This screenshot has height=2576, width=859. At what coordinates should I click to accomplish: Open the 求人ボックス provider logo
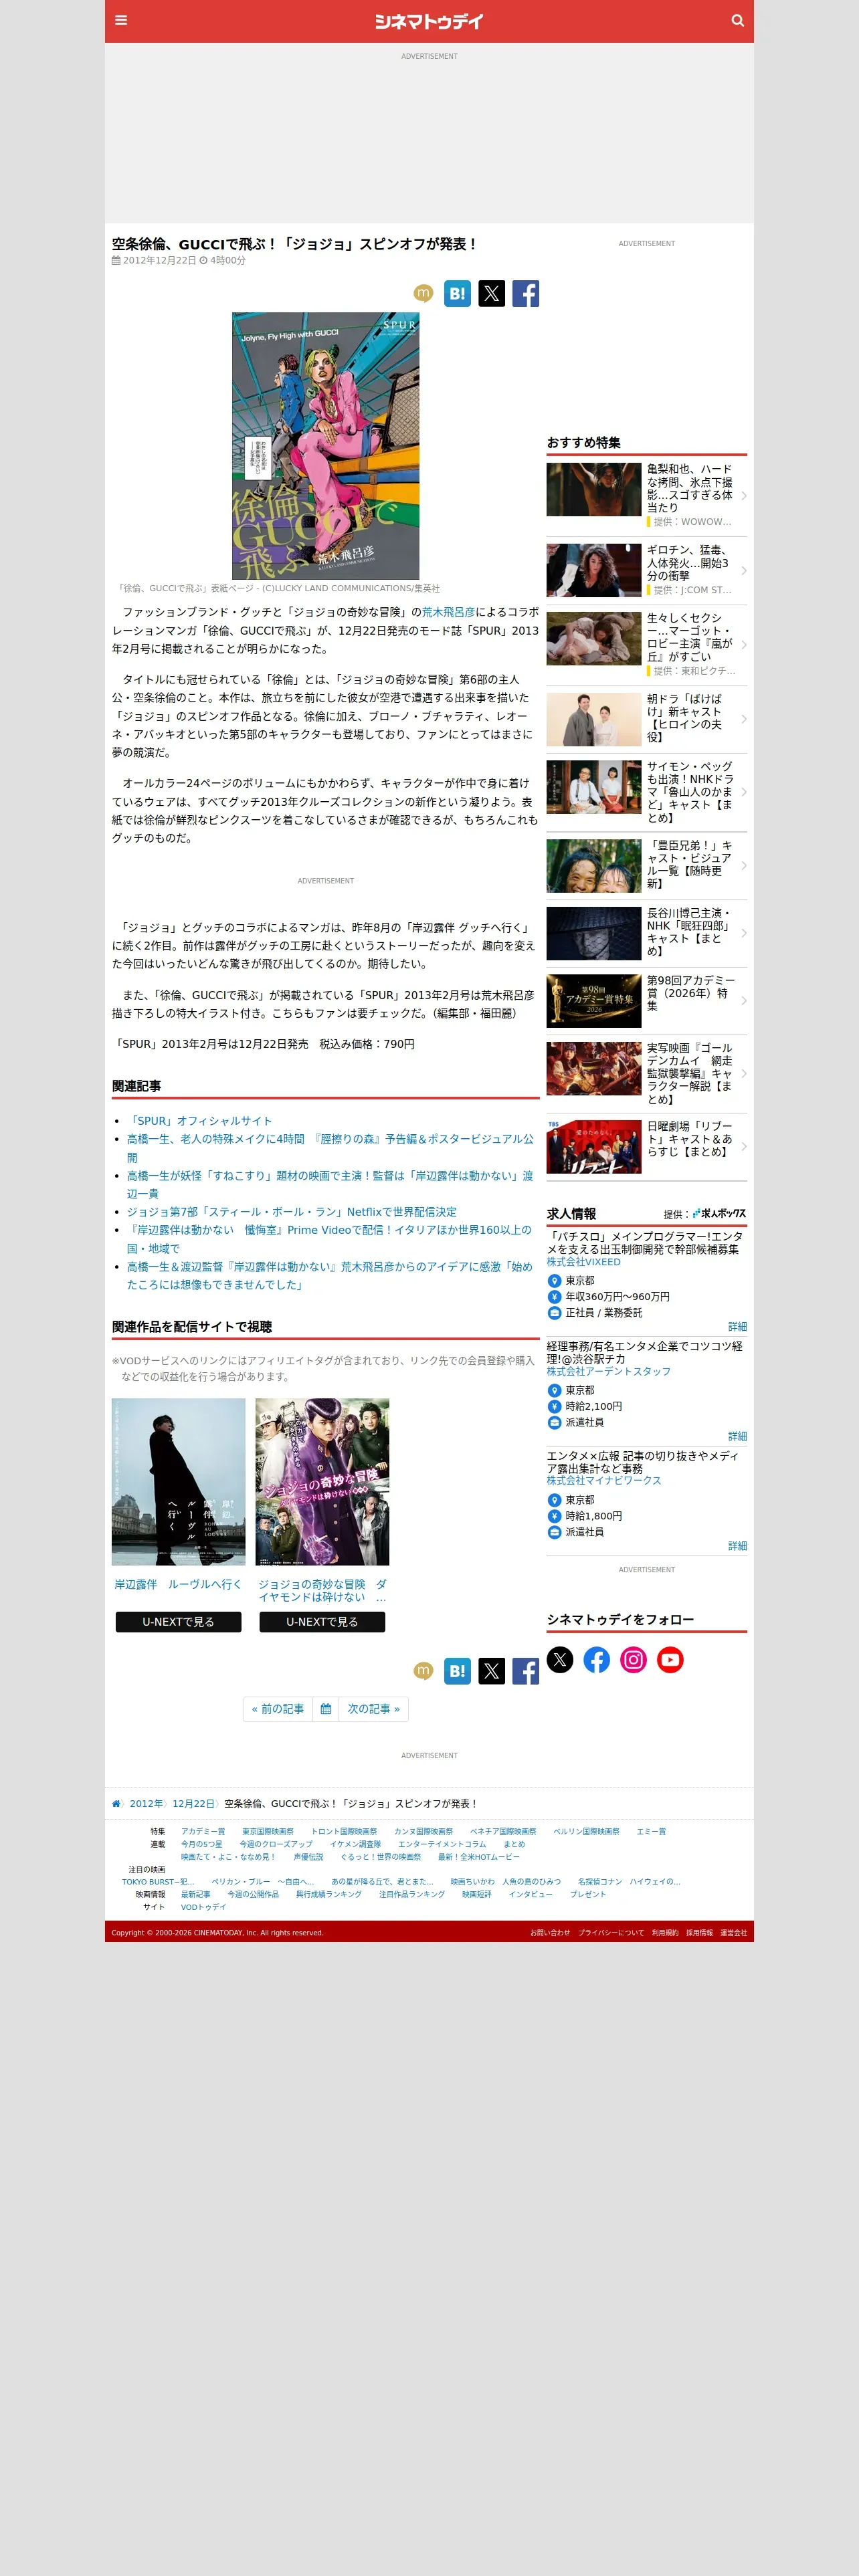pyautogui.click(x=719, y=1213)
